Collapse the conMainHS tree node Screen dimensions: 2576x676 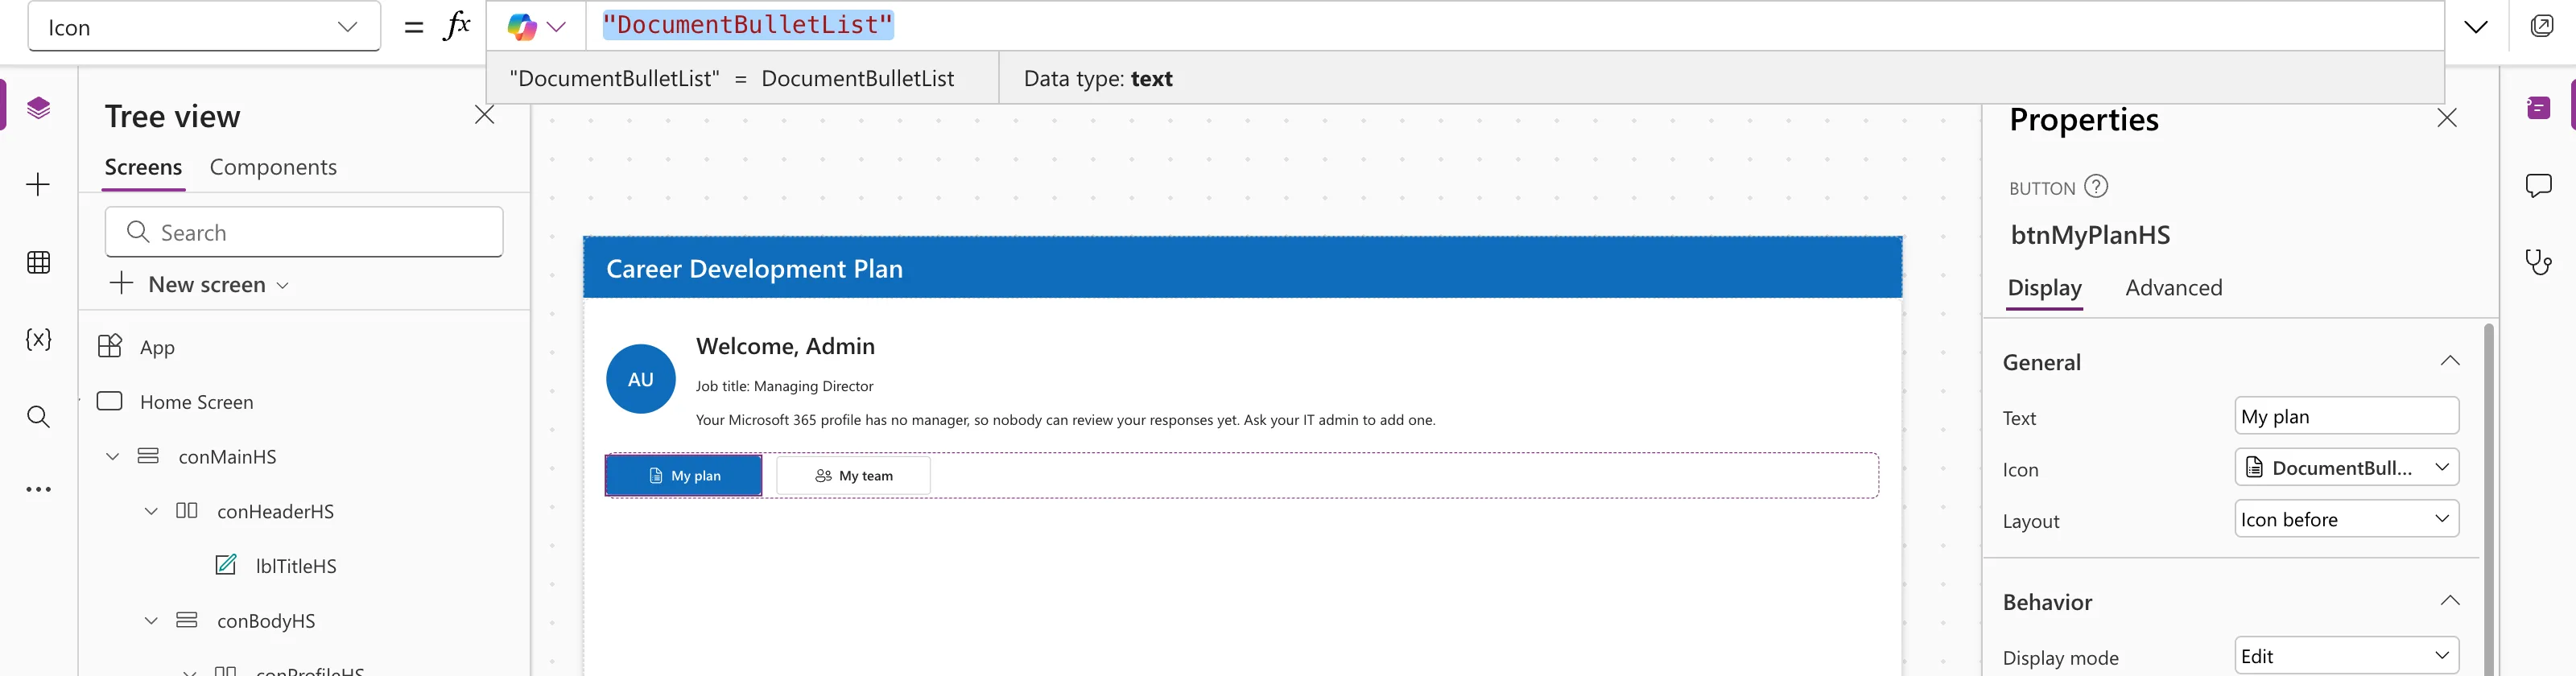pyautogui.click(x=113, y=457)
